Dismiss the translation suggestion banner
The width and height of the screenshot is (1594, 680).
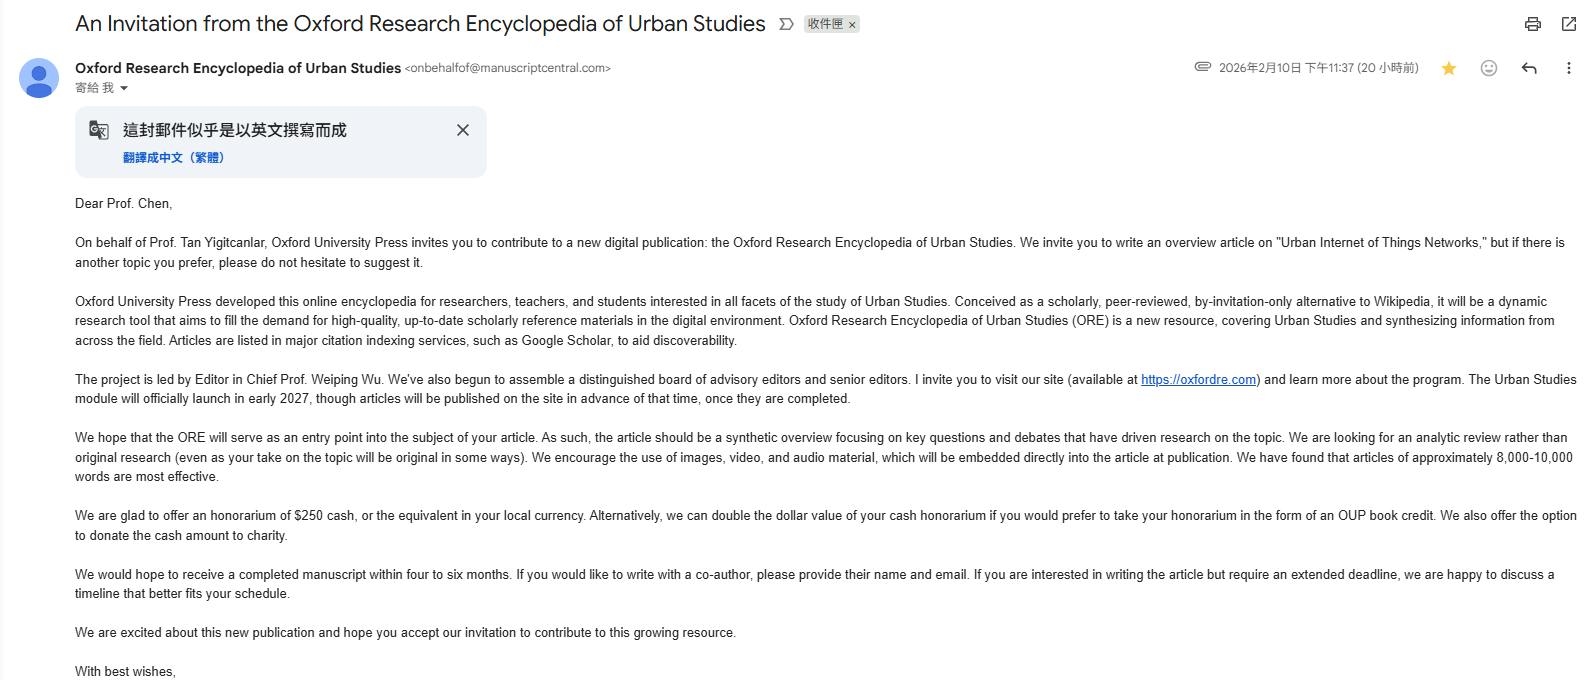[x=462, y=130]
